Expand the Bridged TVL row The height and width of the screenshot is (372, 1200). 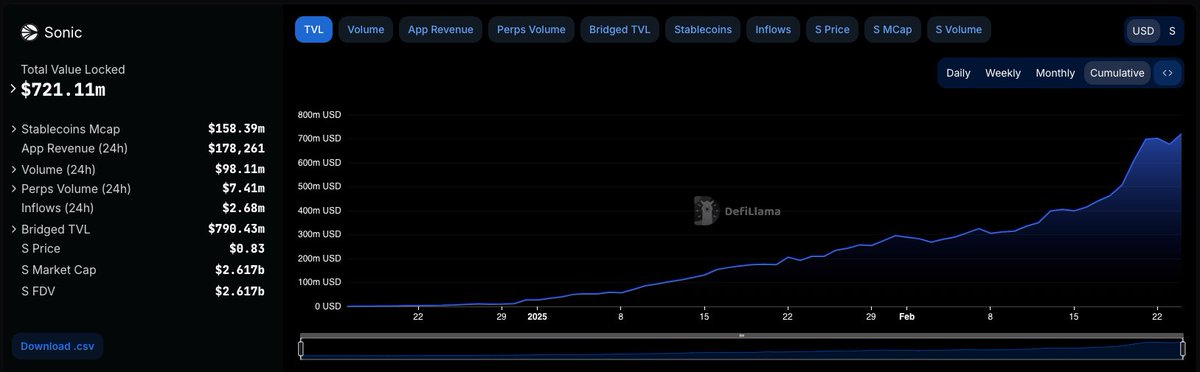13,229
